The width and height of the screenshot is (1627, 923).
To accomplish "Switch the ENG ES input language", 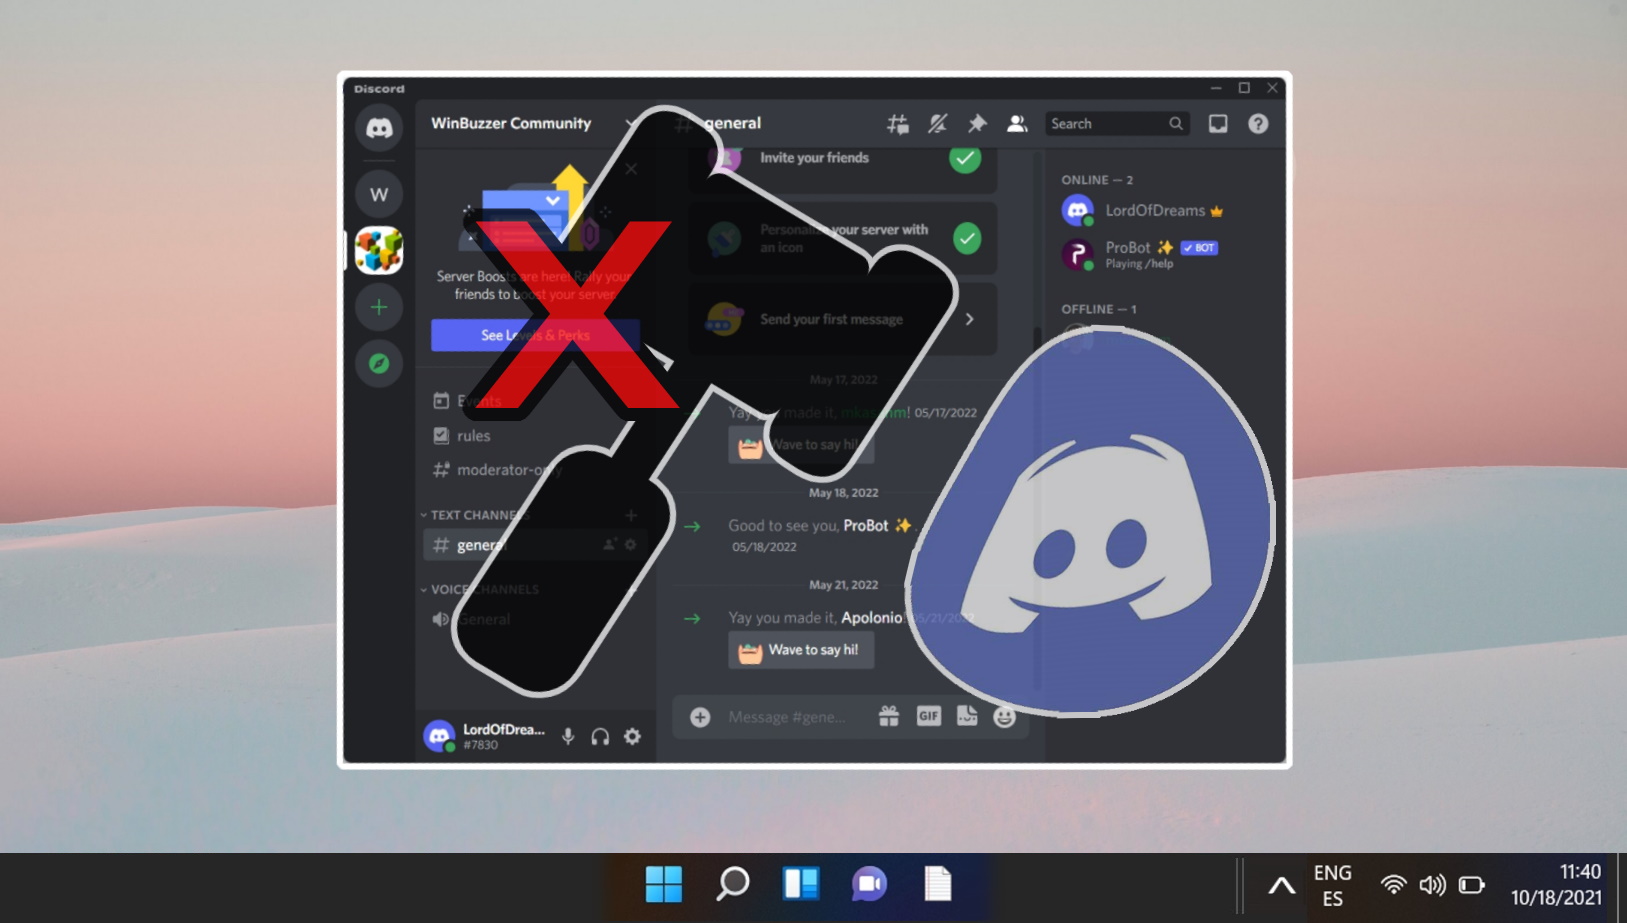I will [1332, 885].
